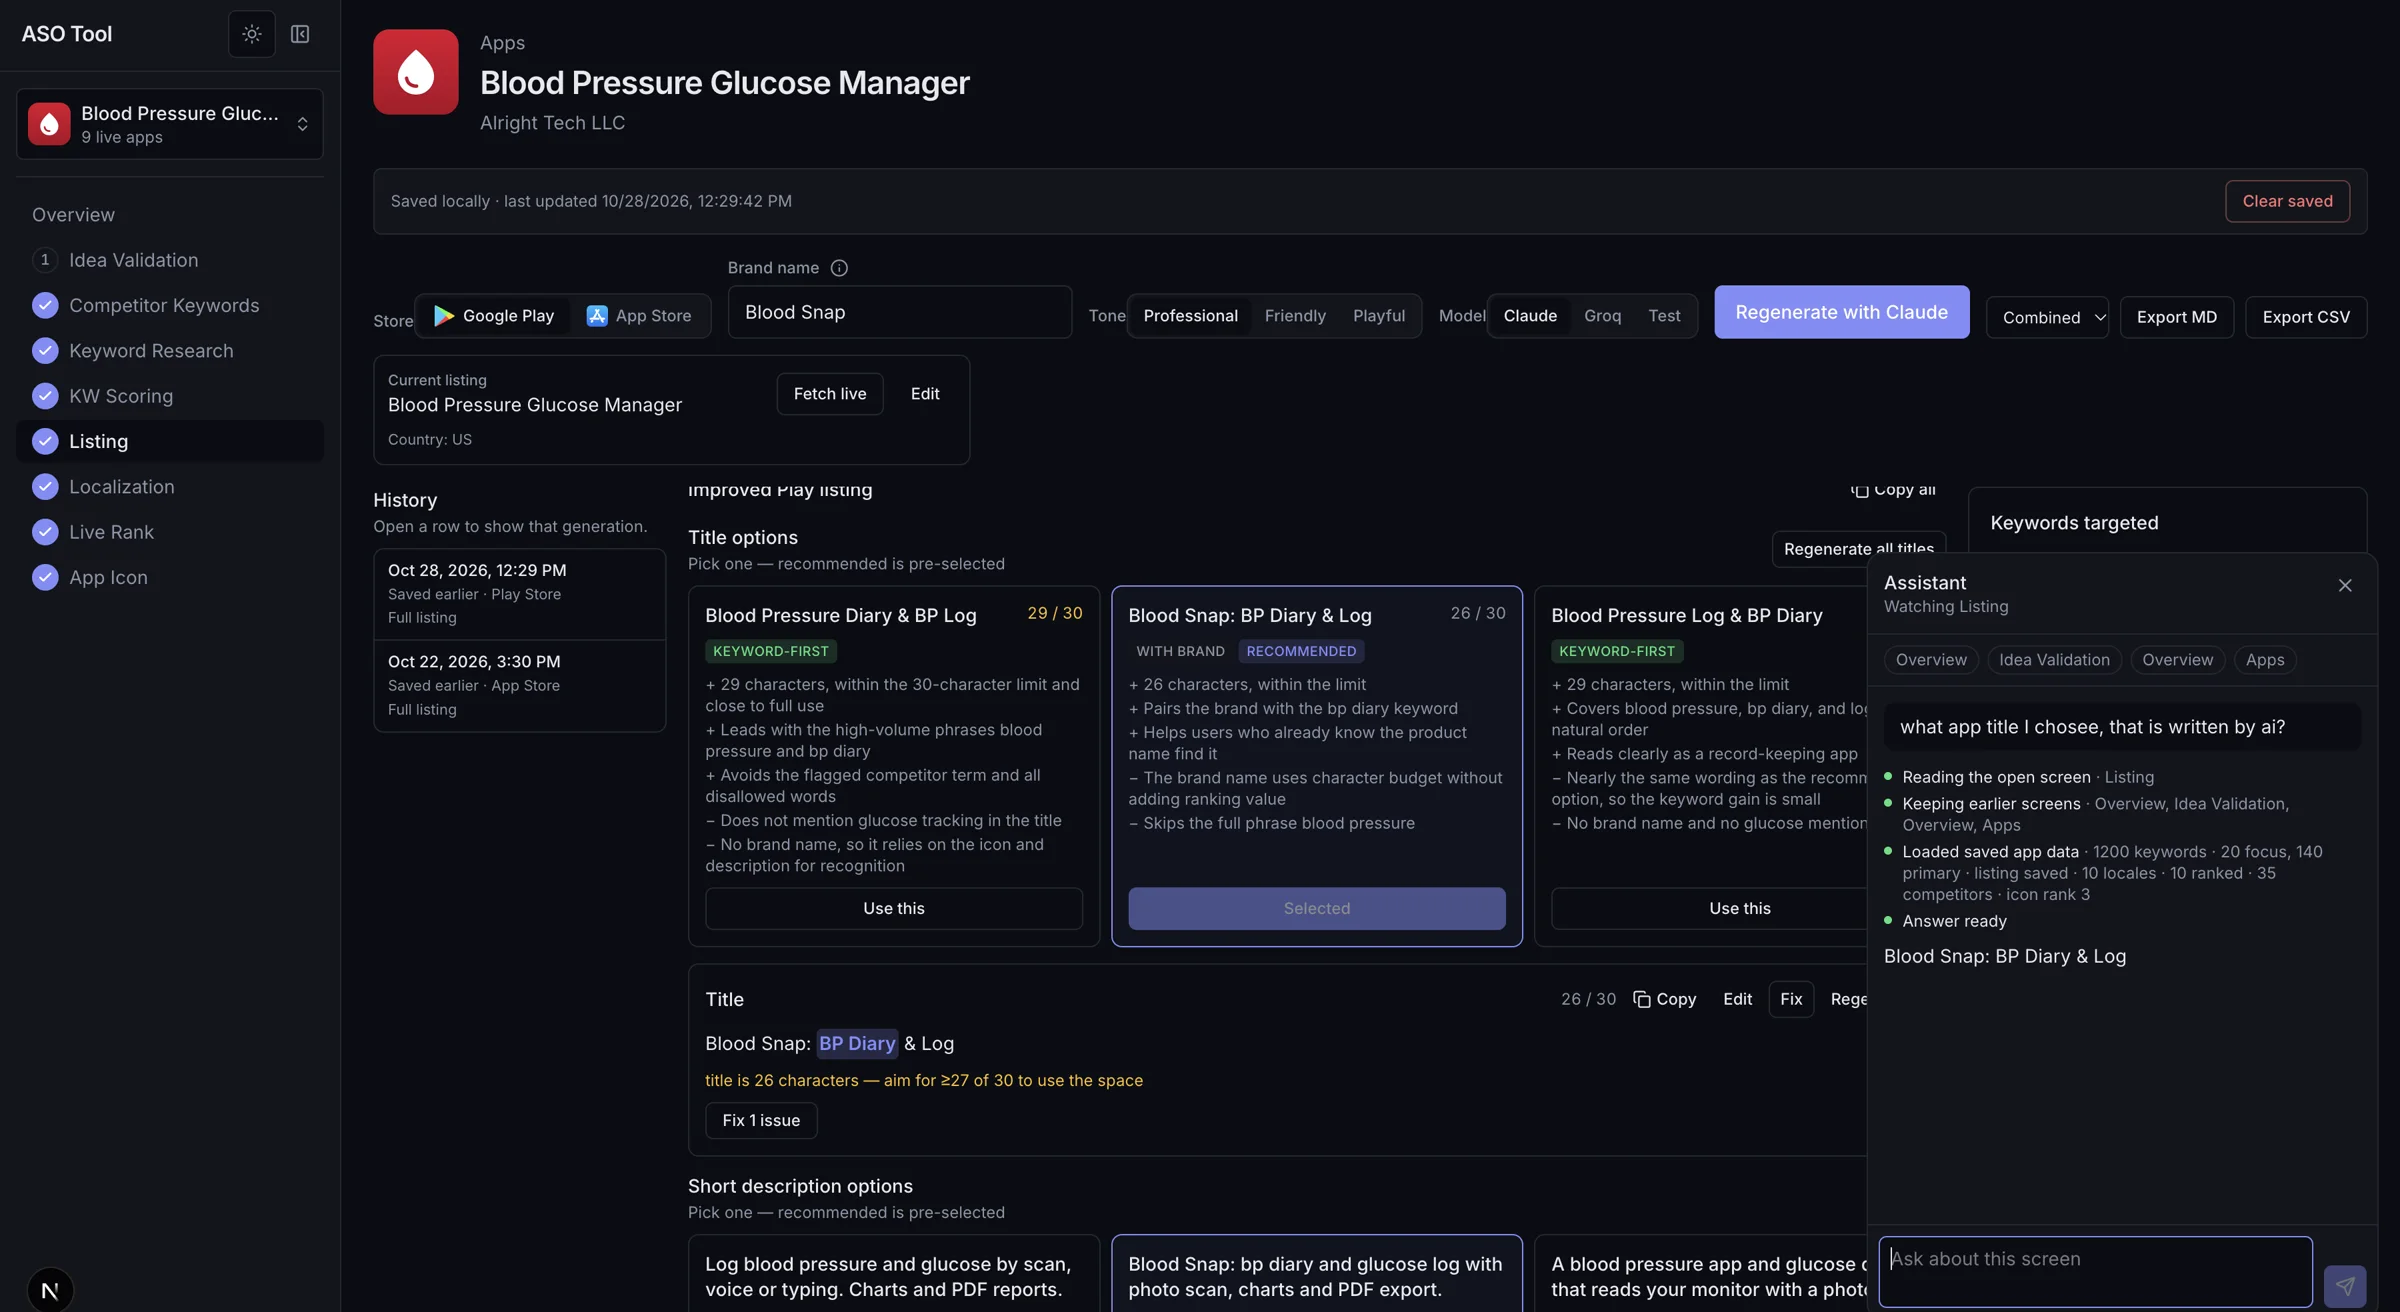
Task: Expand the app switcher chevron
Action: tap(302, 124)
